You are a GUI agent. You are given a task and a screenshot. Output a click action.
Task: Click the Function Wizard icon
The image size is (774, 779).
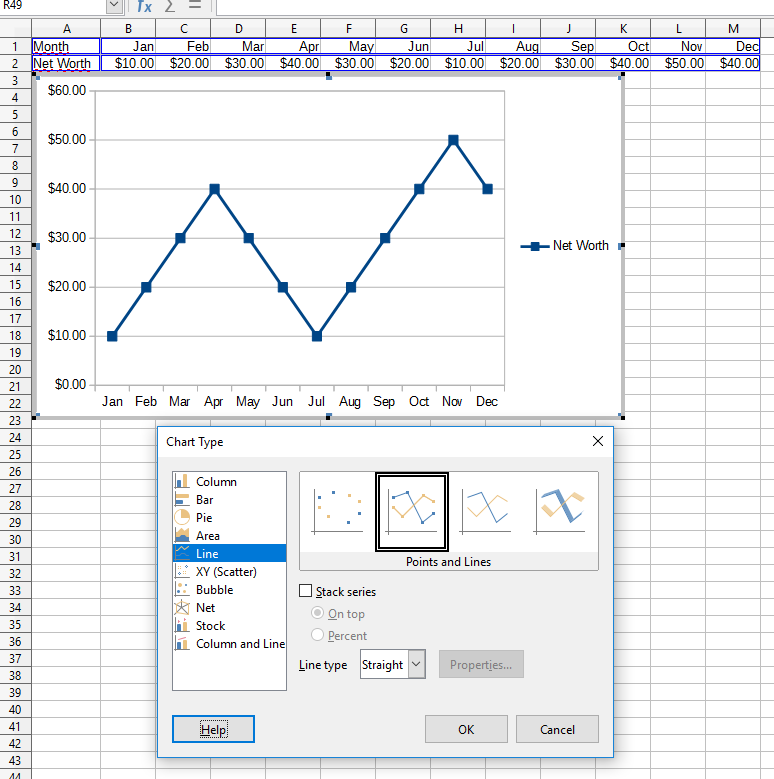(144, 6)
